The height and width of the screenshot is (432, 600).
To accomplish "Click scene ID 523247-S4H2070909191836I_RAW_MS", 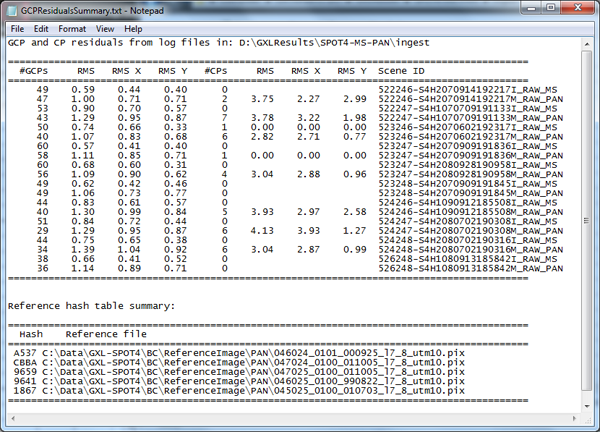I will (468, 146).
